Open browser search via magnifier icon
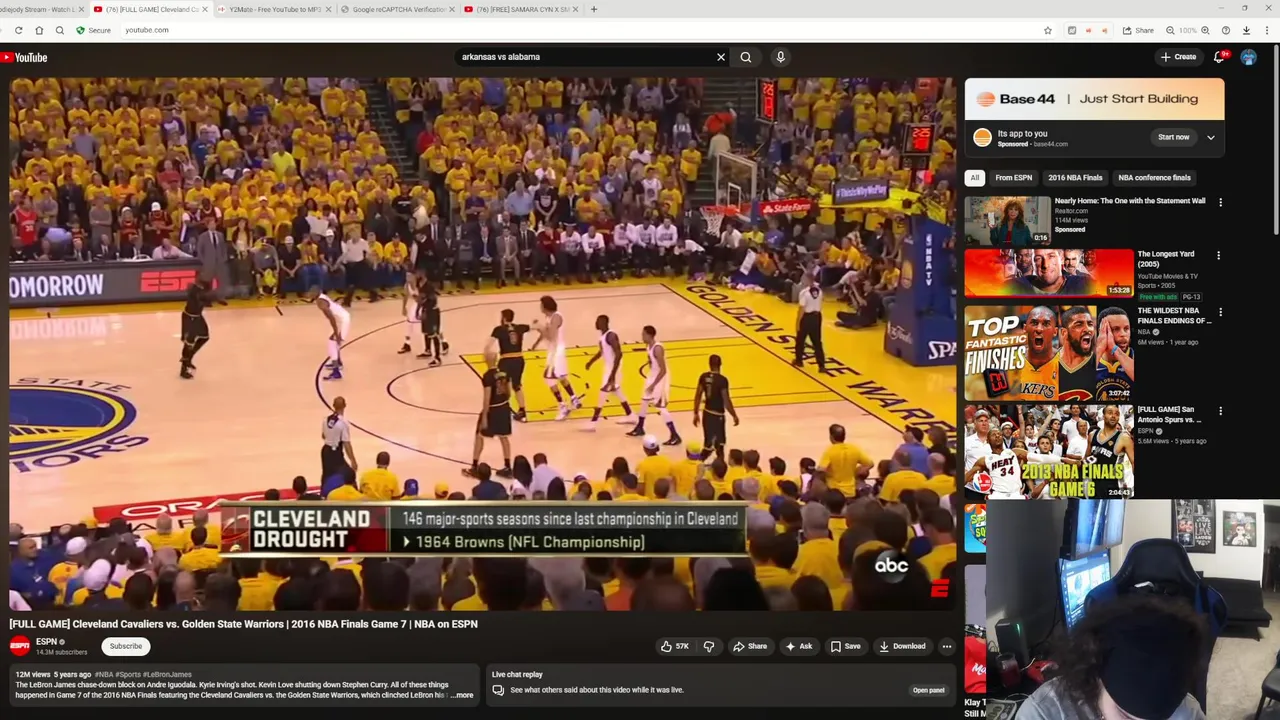 point(60,30)
